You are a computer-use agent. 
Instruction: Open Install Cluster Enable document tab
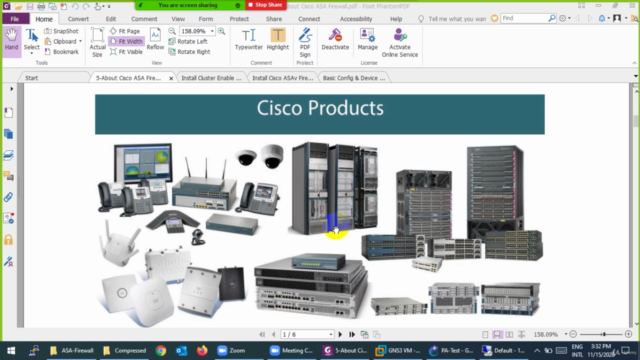tap(211, 78)
